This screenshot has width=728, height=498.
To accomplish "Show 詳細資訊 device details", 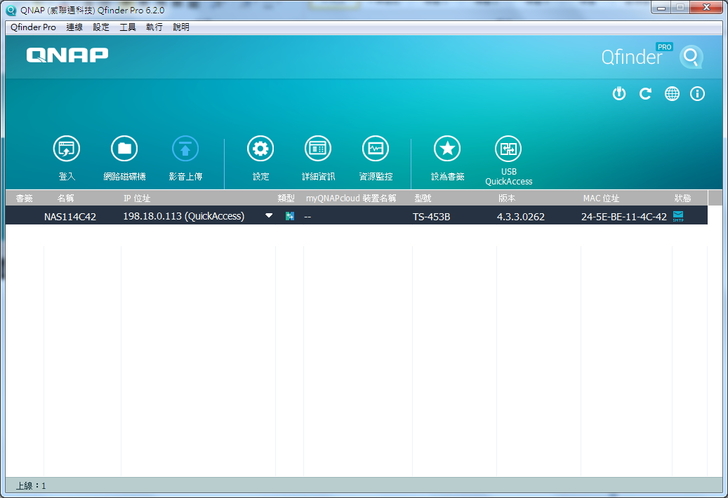I will 318,150.
